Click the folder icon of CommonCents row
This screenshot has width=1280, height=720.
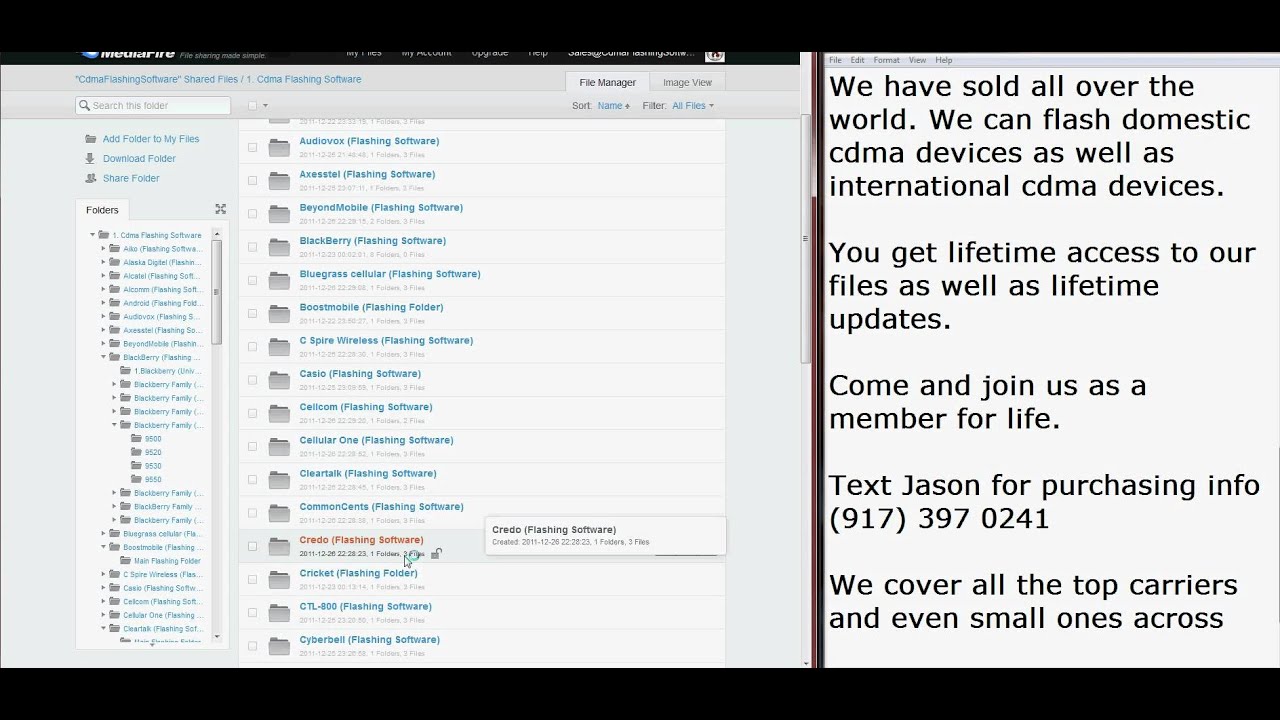click(x=279, y=513)
